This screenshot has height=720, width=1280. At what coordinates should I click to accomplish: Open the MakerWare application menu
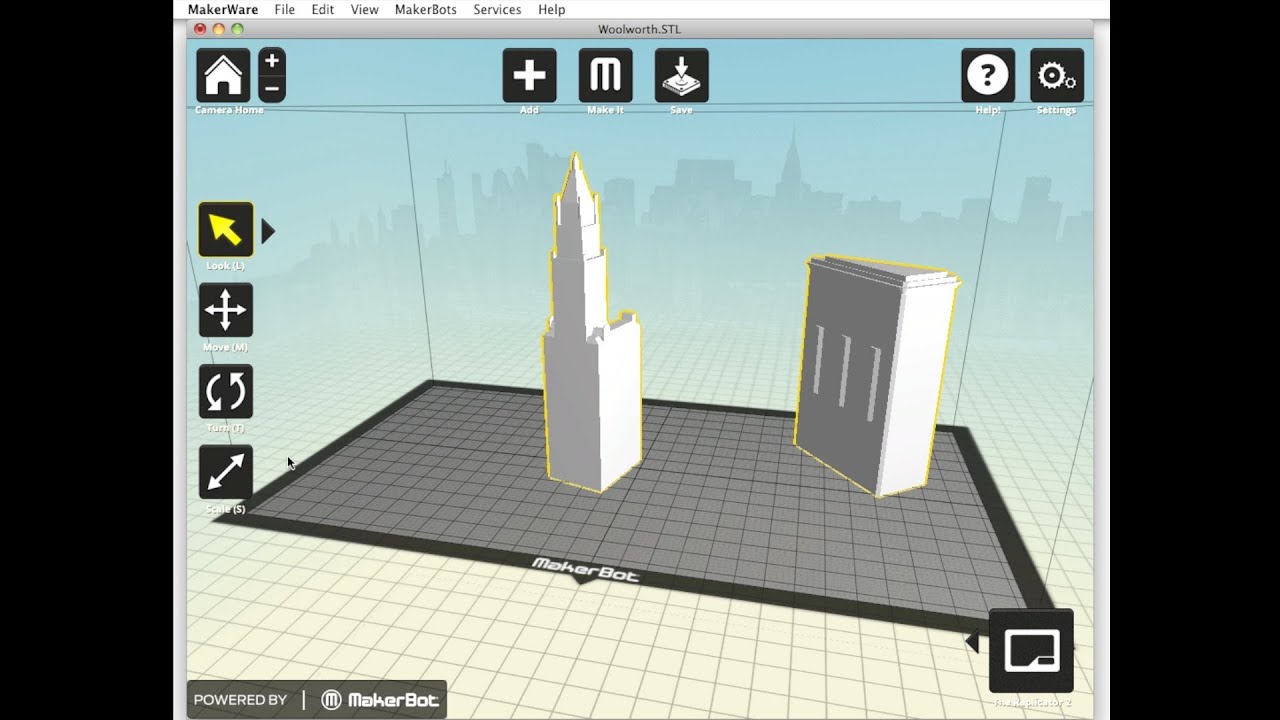(x=223, y=9)
